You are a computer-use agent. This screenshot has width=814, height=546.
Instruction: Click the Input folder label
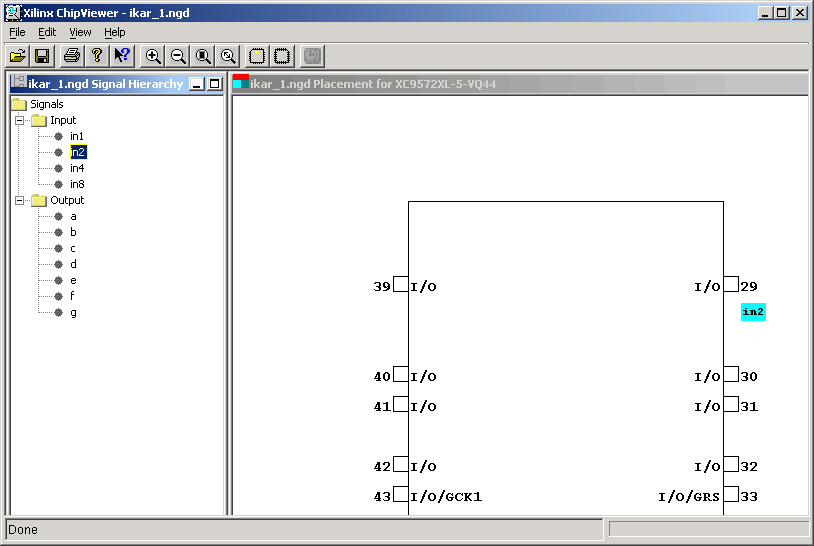(x=63, y=120)
